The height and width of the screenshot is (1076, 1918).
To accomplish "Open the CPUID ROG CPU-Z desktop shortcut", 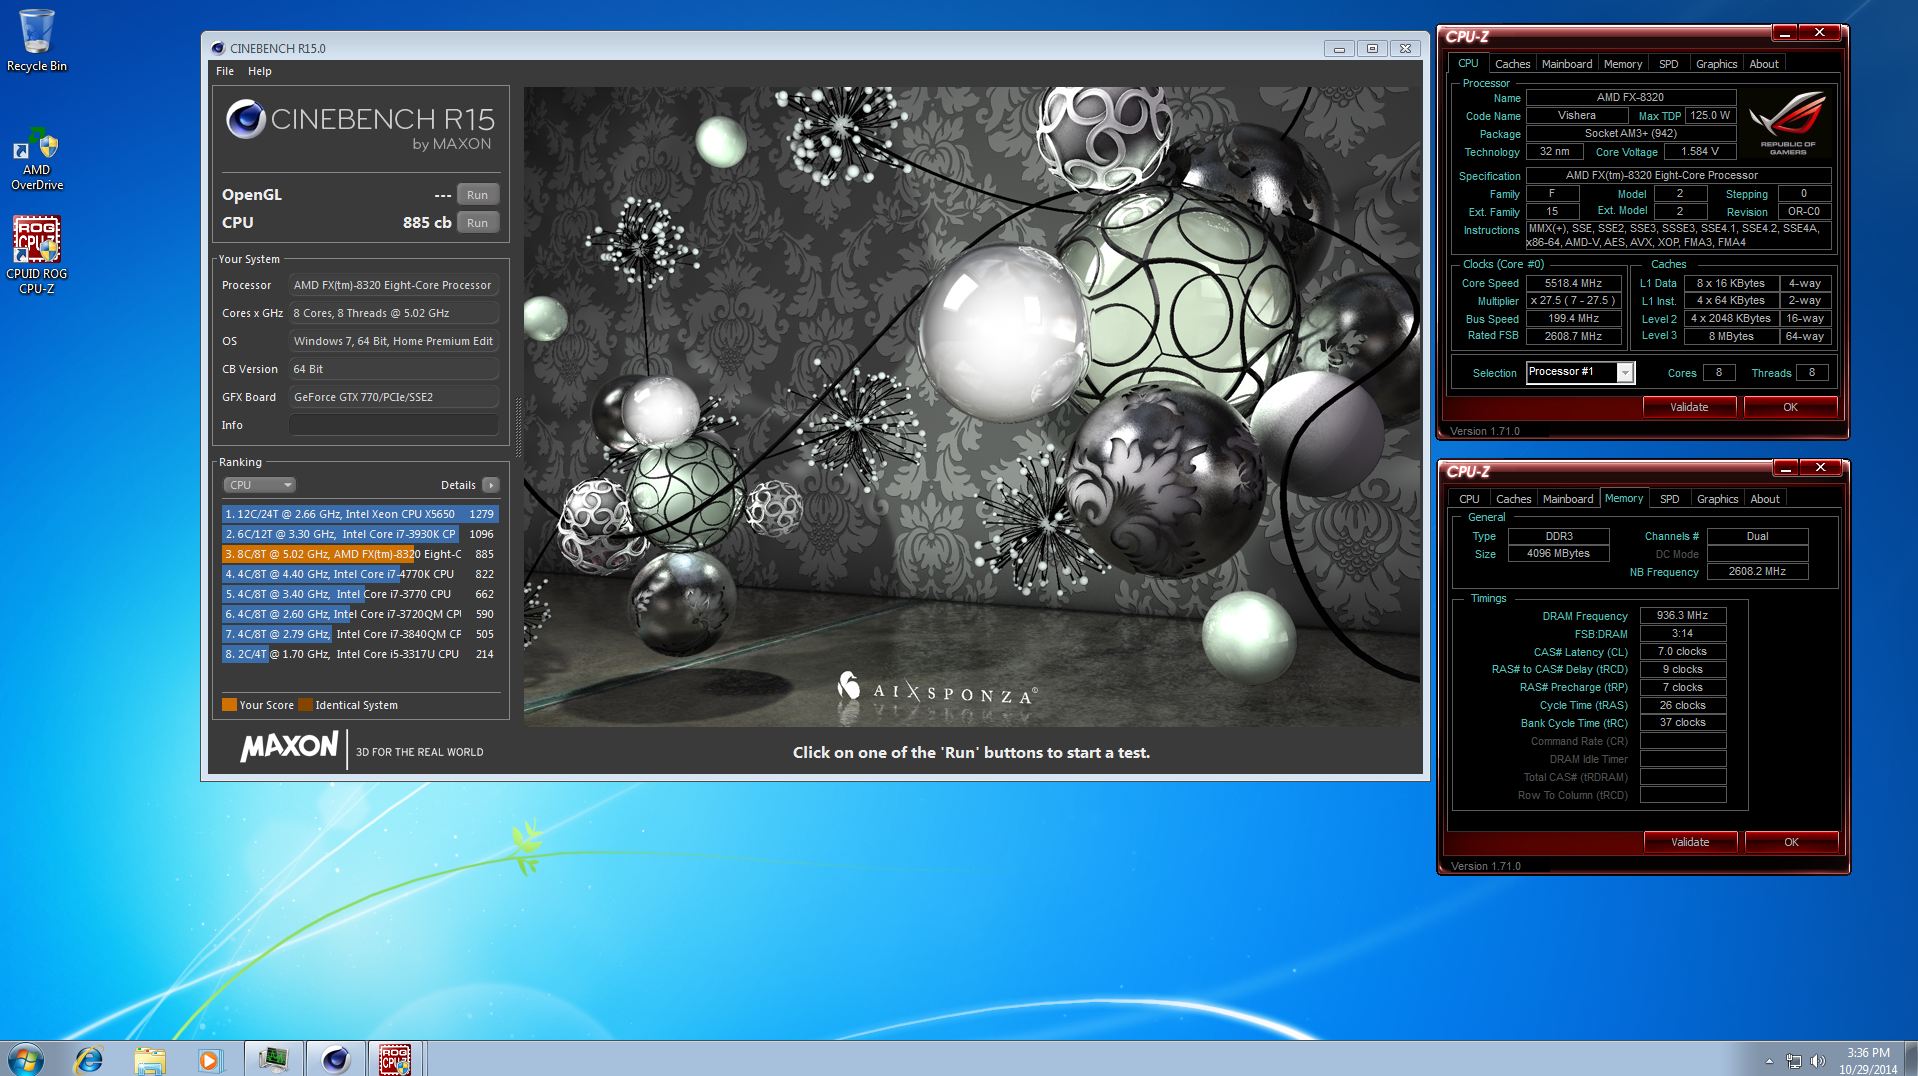I will pos(37,255).
